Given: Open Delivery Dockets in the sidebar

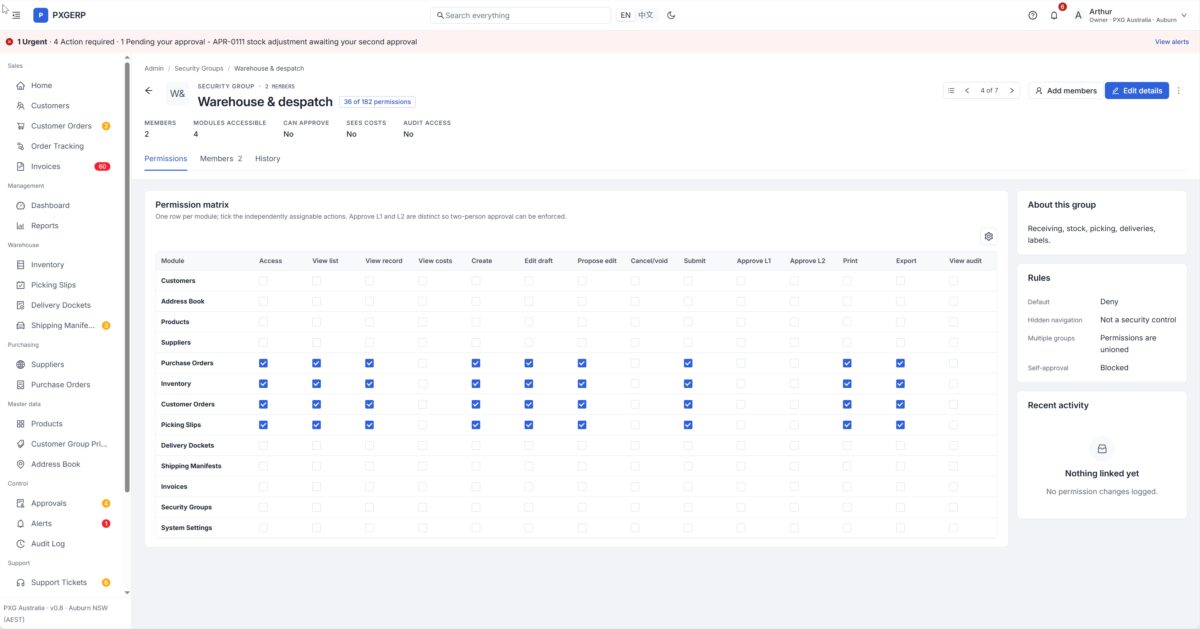Looking at the screenshot, I should tap(62, 305).
